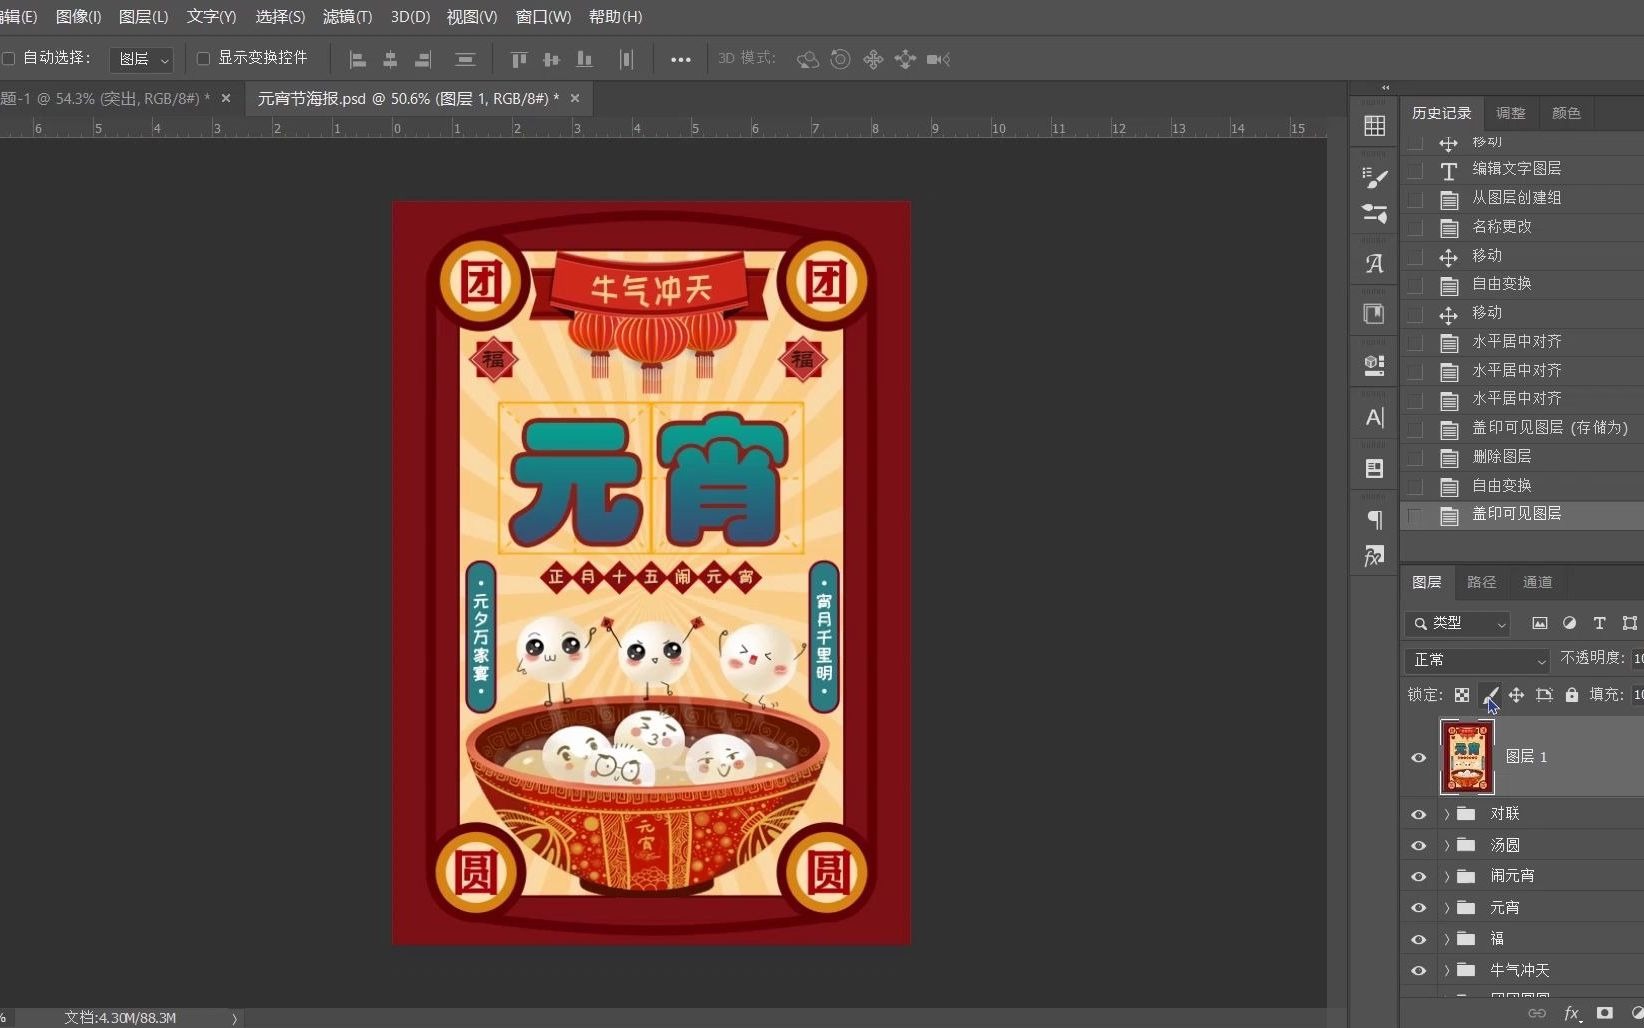
Task: Expand the 汤圆 layer group
Action: (1446, 846)
